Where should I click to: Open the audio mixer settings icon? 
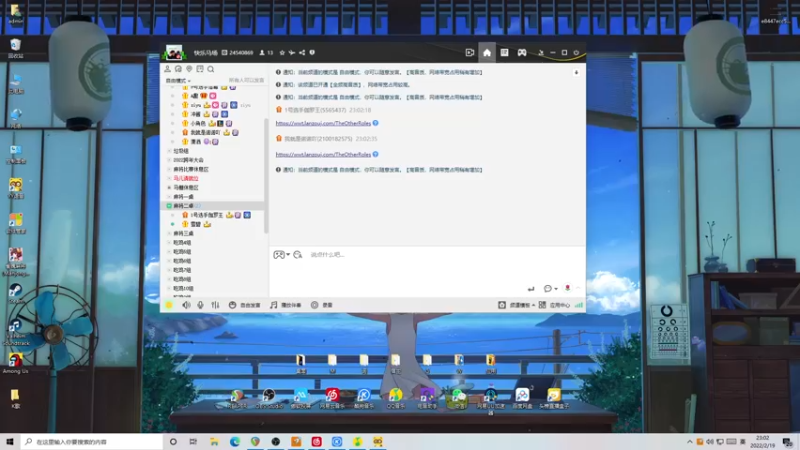point(215,305)
